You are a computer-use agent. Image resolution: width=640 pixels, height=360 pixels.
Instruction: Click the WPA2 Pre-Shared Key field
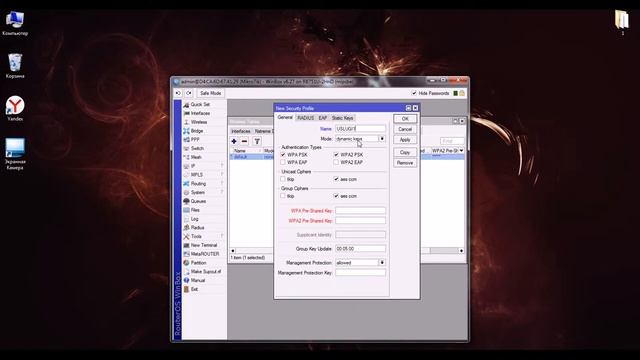tap(360, 220)
